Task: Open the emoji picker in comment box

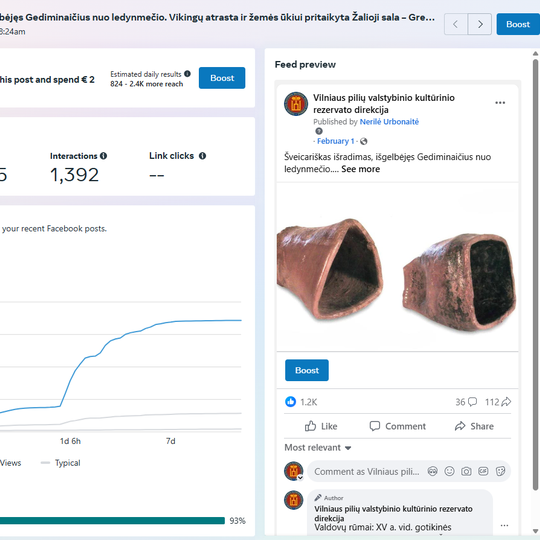Action: [x=449, y=471]
